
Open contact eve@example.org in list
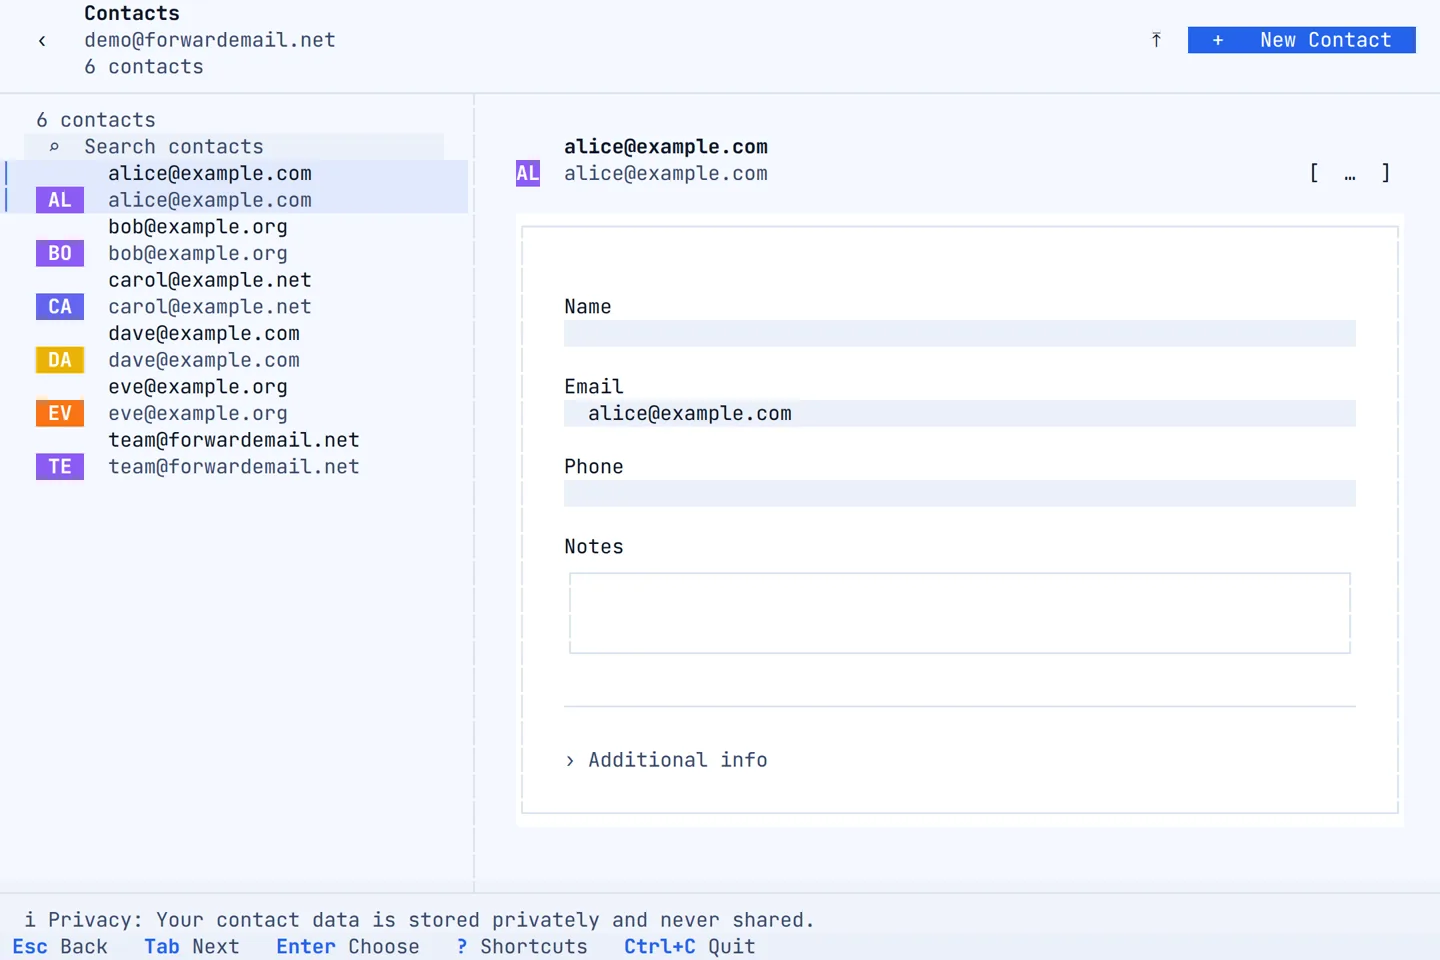pyautogui.click(x=236, y=400)
